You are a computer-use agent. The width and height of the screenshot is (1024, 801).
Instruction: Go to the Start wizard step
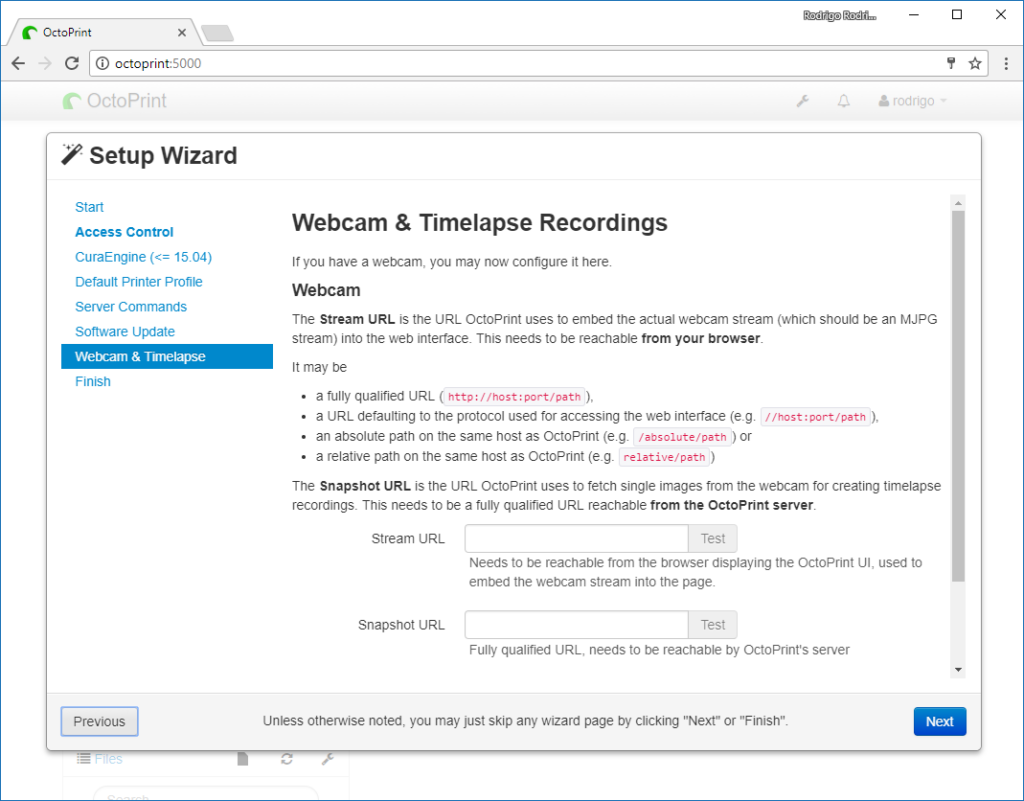click(89, 207)
